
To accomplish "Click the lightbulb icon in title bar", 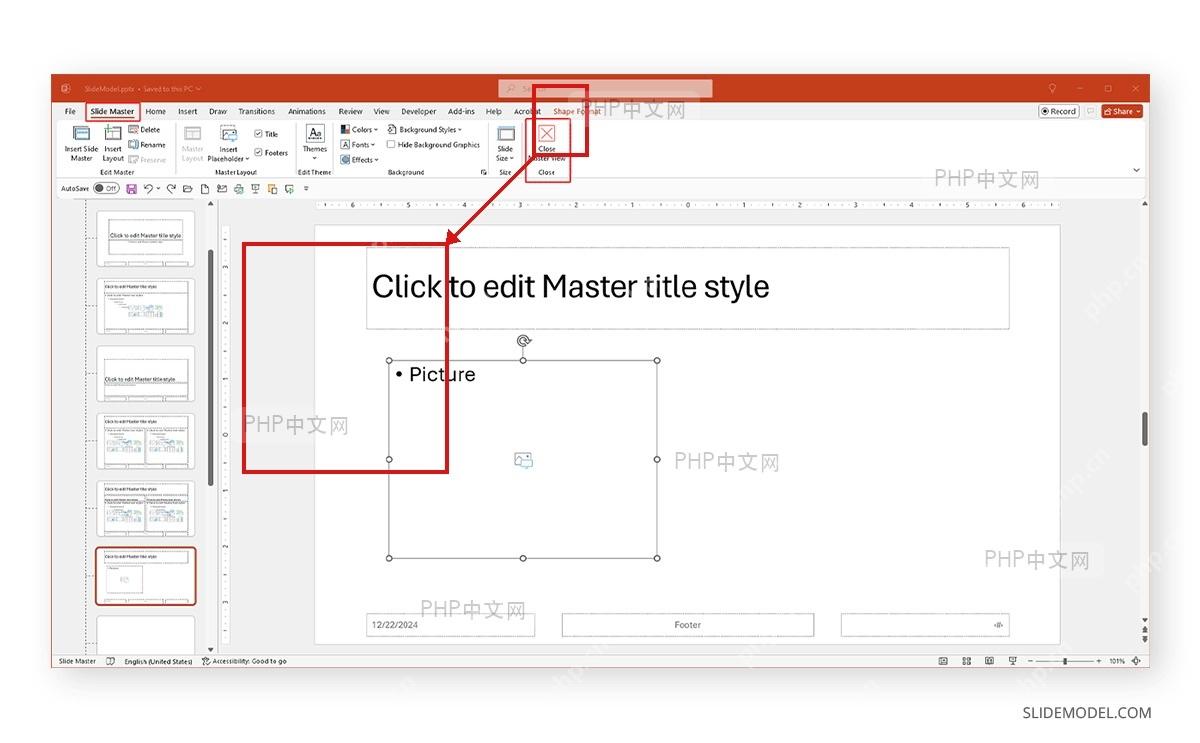I will tap(1052, 88).
